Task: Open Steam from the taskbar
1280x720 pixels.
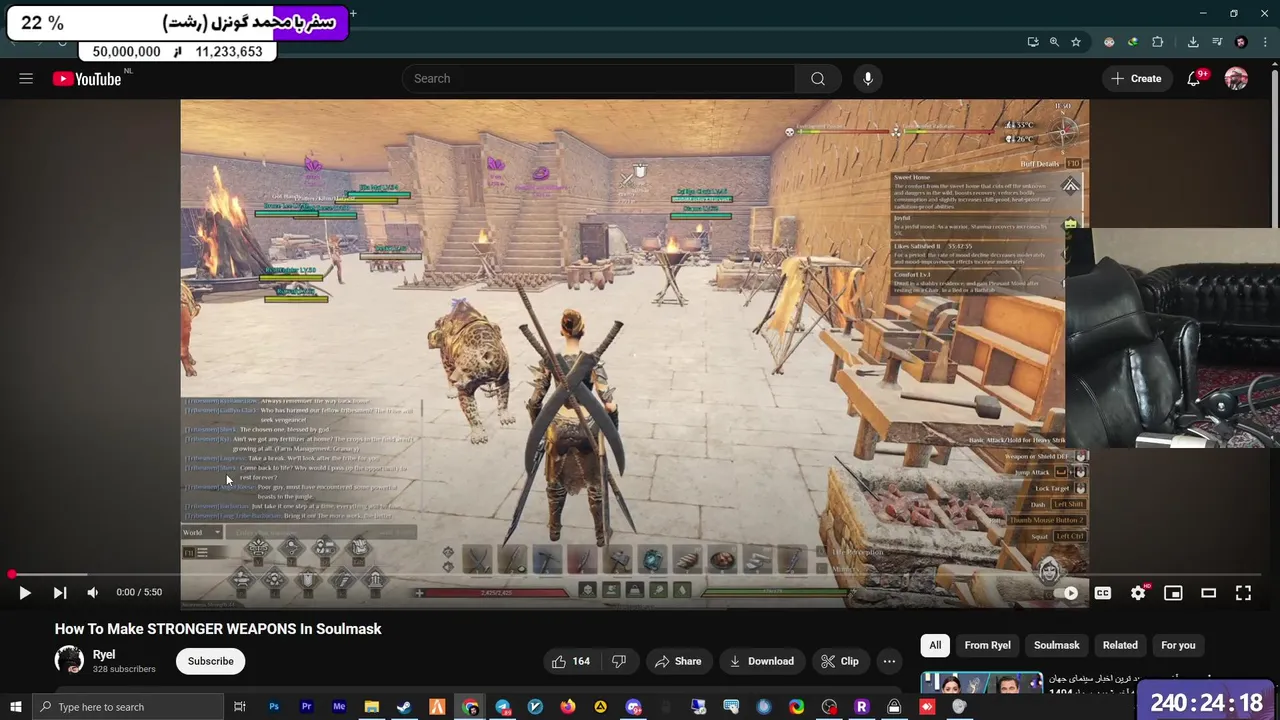Action: click(x=404, y=707)
